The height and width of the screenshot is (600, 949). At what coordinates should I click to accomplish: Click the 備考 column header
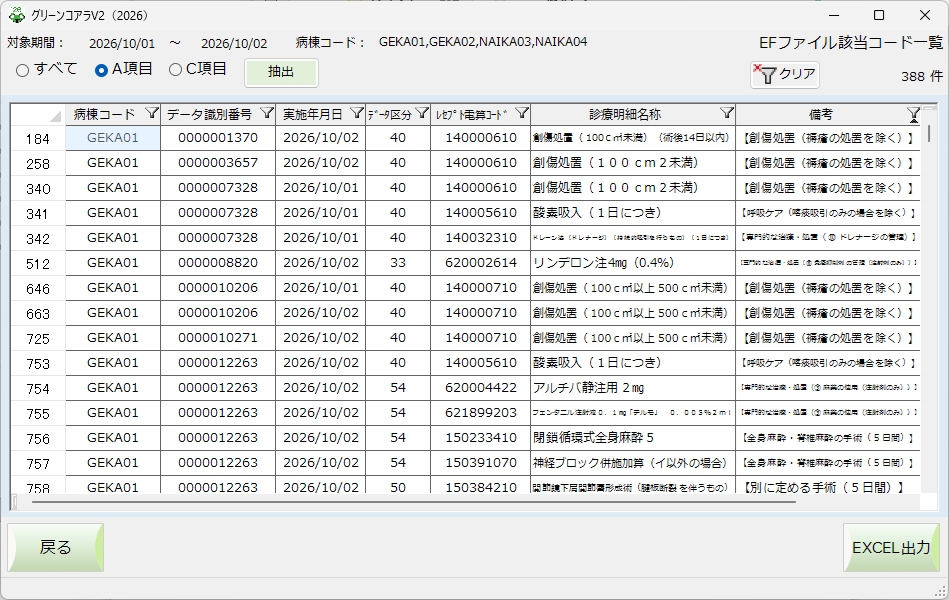[x=828, y=114]
